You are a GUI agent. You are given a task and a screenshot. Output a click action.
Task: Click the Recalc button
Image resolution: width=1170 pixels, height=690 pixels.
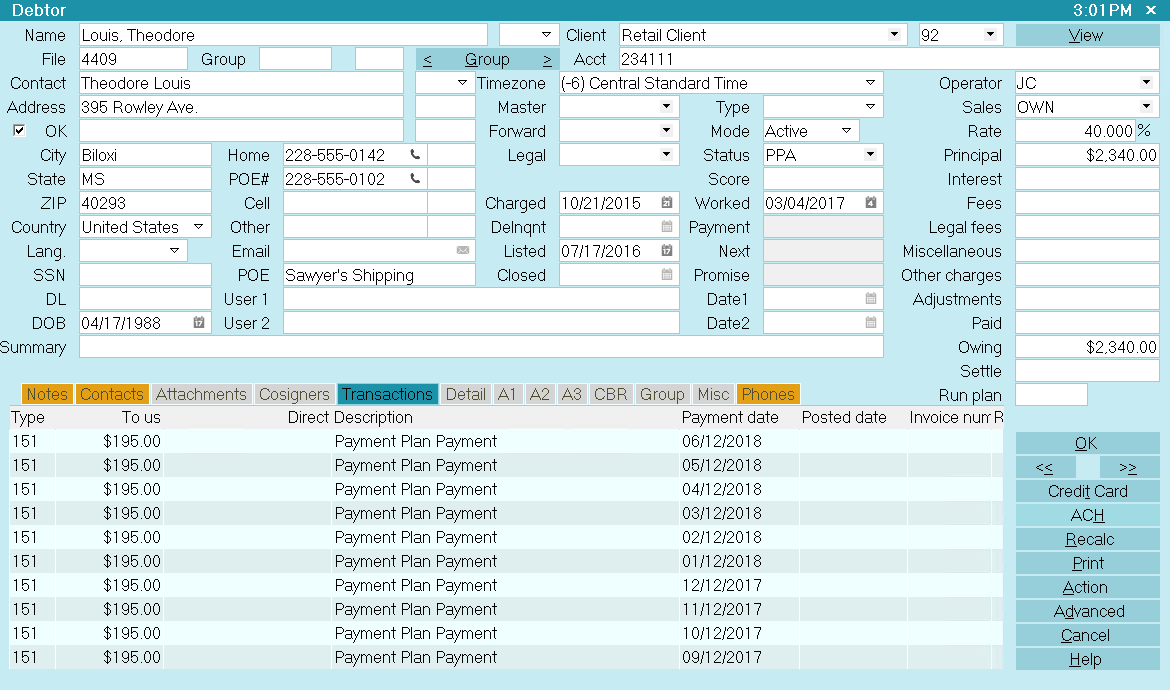(1087, 539)
